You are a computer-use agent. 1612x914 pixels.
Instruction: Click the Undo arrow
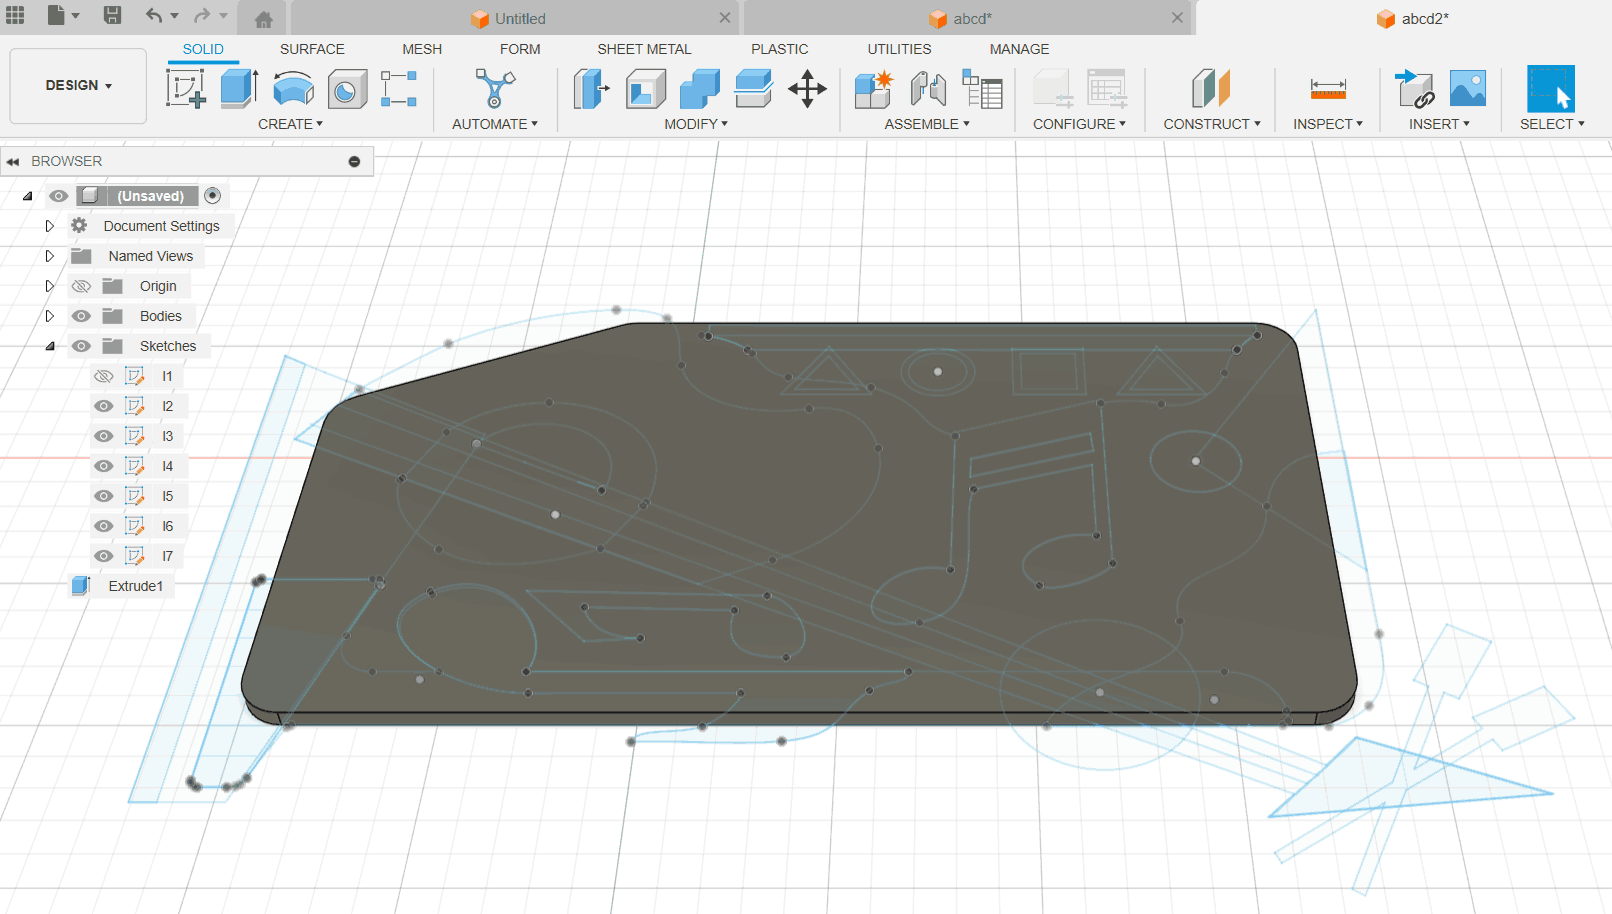pyautogui.click(x=153, y=15)
